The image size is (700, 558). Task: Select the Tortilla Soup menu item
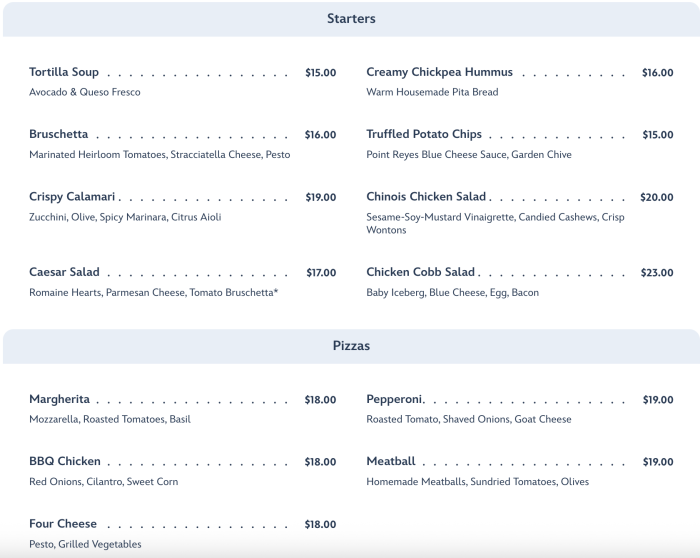tap(64, 72)
